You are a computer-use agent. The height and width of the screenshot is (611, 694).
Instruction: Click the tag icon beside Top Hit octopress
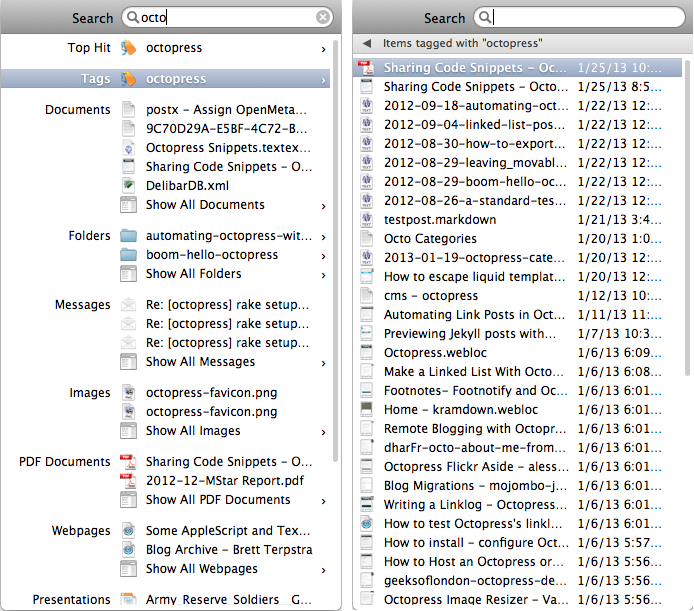(128, 48)
